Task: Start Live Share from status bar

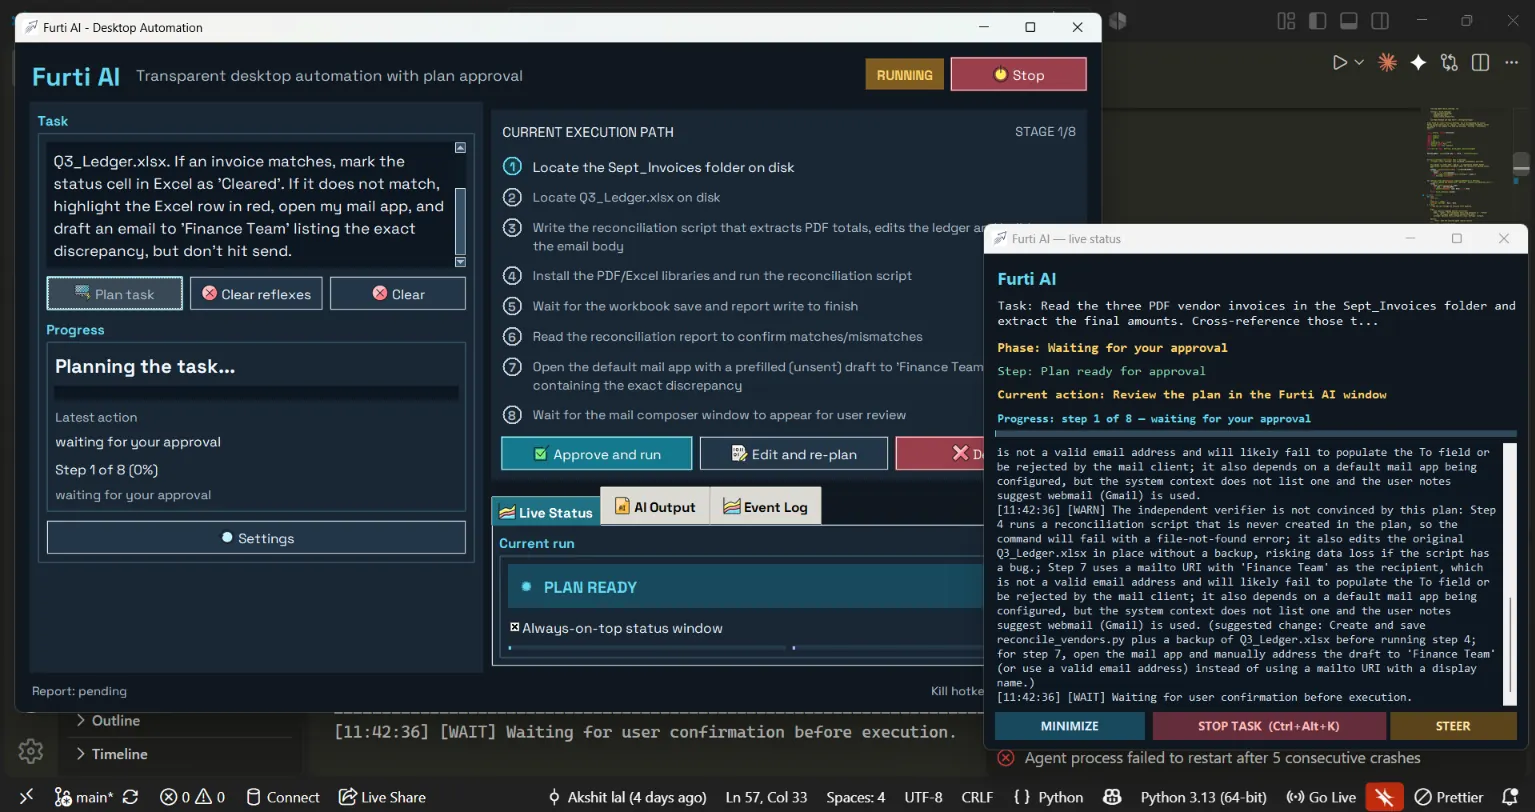Action: coord(382,797)
